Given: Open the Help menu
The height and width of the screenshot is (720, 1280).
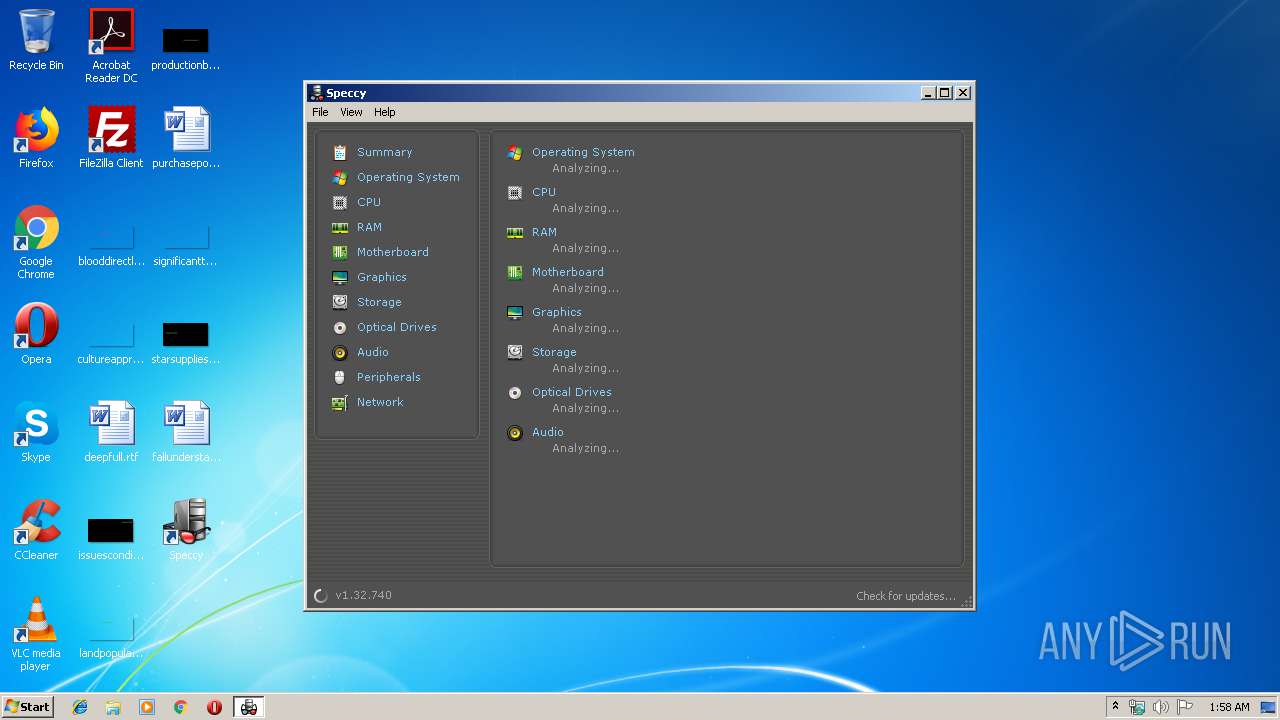Looking at the screenshot, I should (385, 112).
